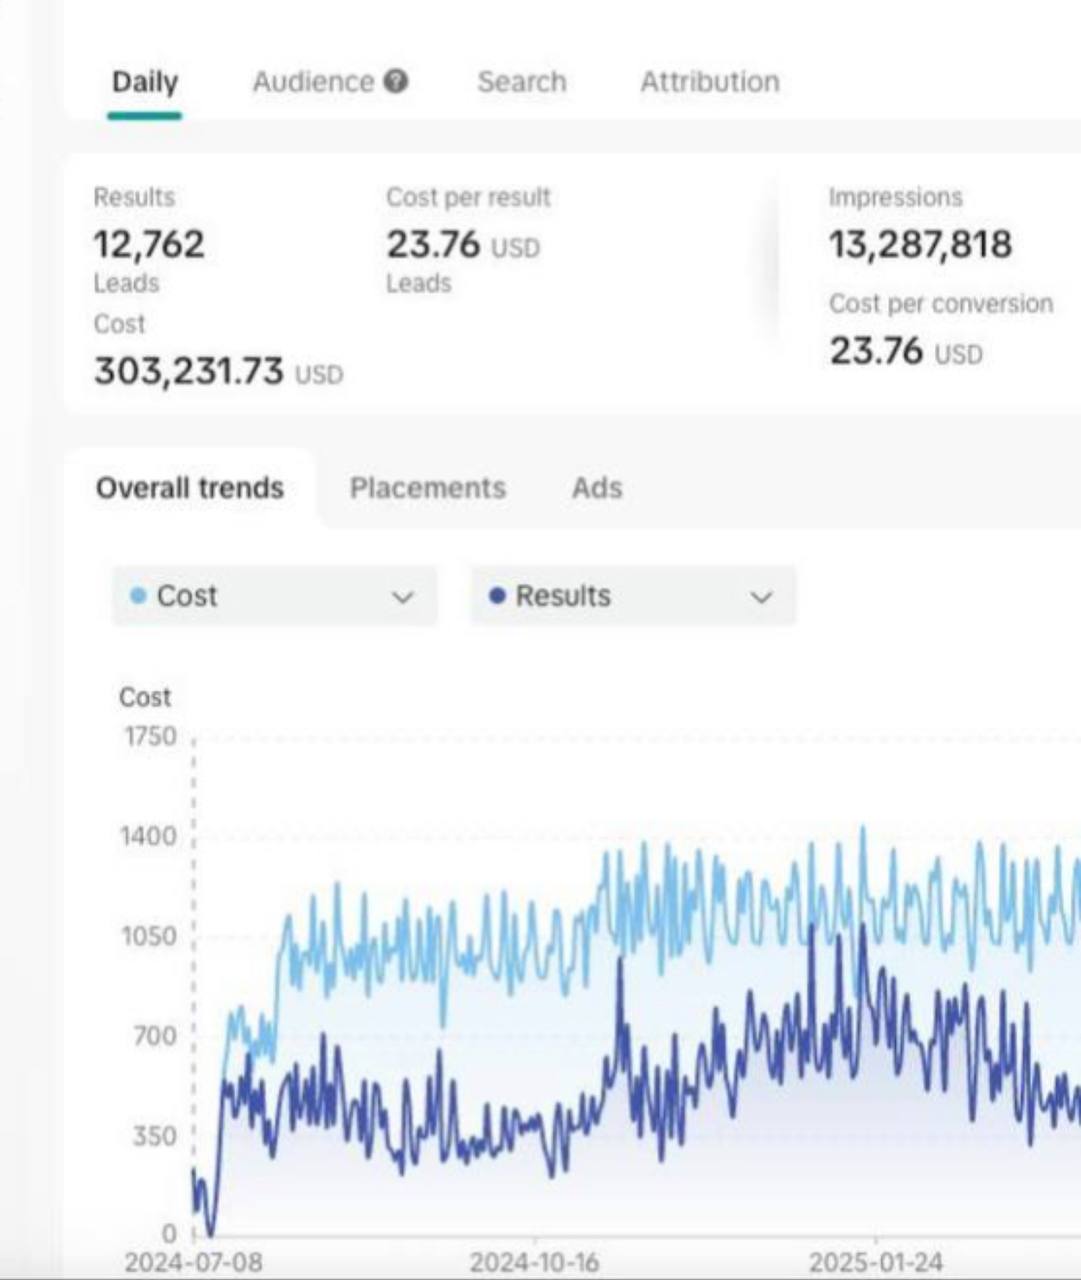Viewport: 1081px width, 1280px height.
Task: Click the Impressions value 13,287,818
Action: click(920, 244)
